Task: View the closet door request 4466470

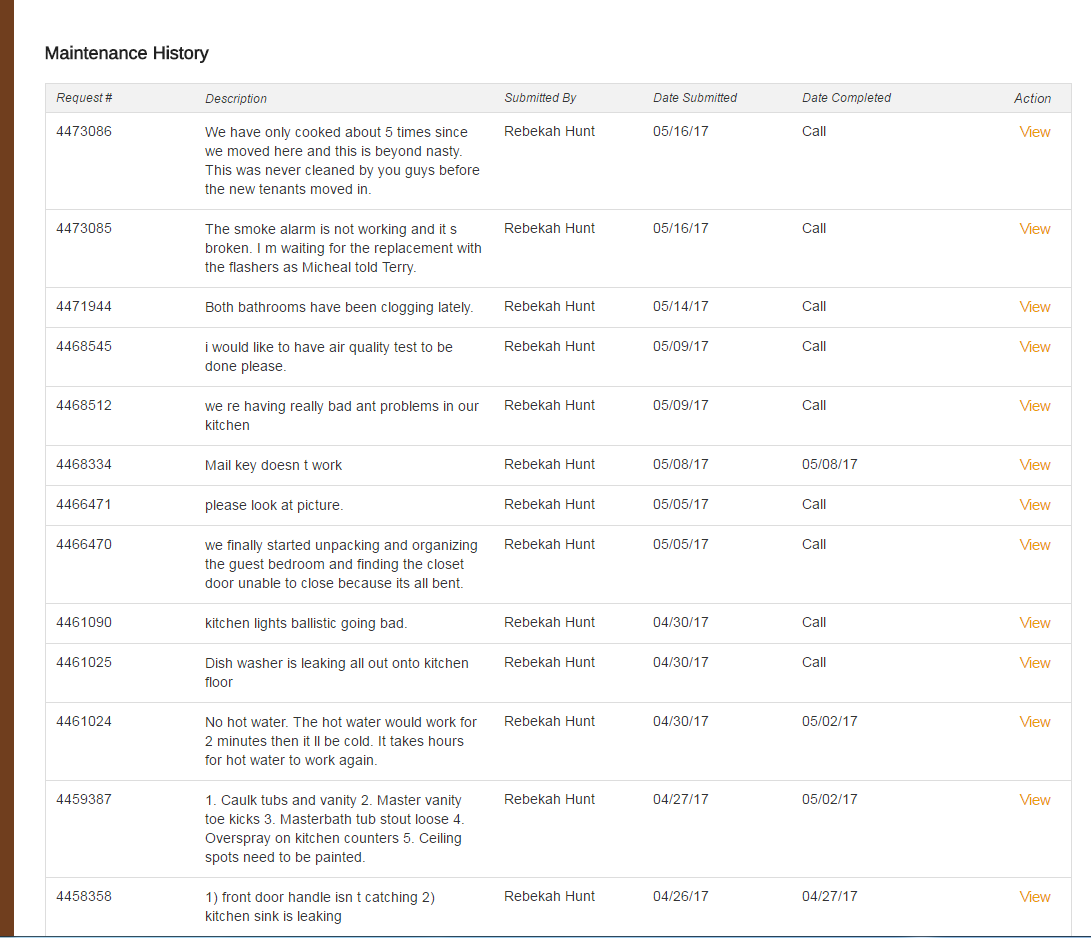Action: click(x=1034, y=545)
